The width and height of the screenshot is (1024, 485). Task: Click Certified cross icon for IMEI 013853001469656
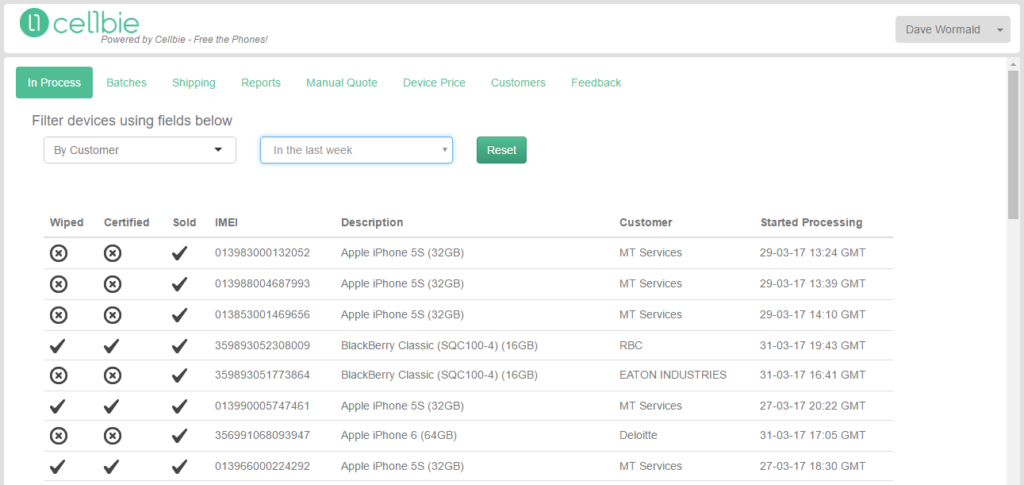pos(112,315)
